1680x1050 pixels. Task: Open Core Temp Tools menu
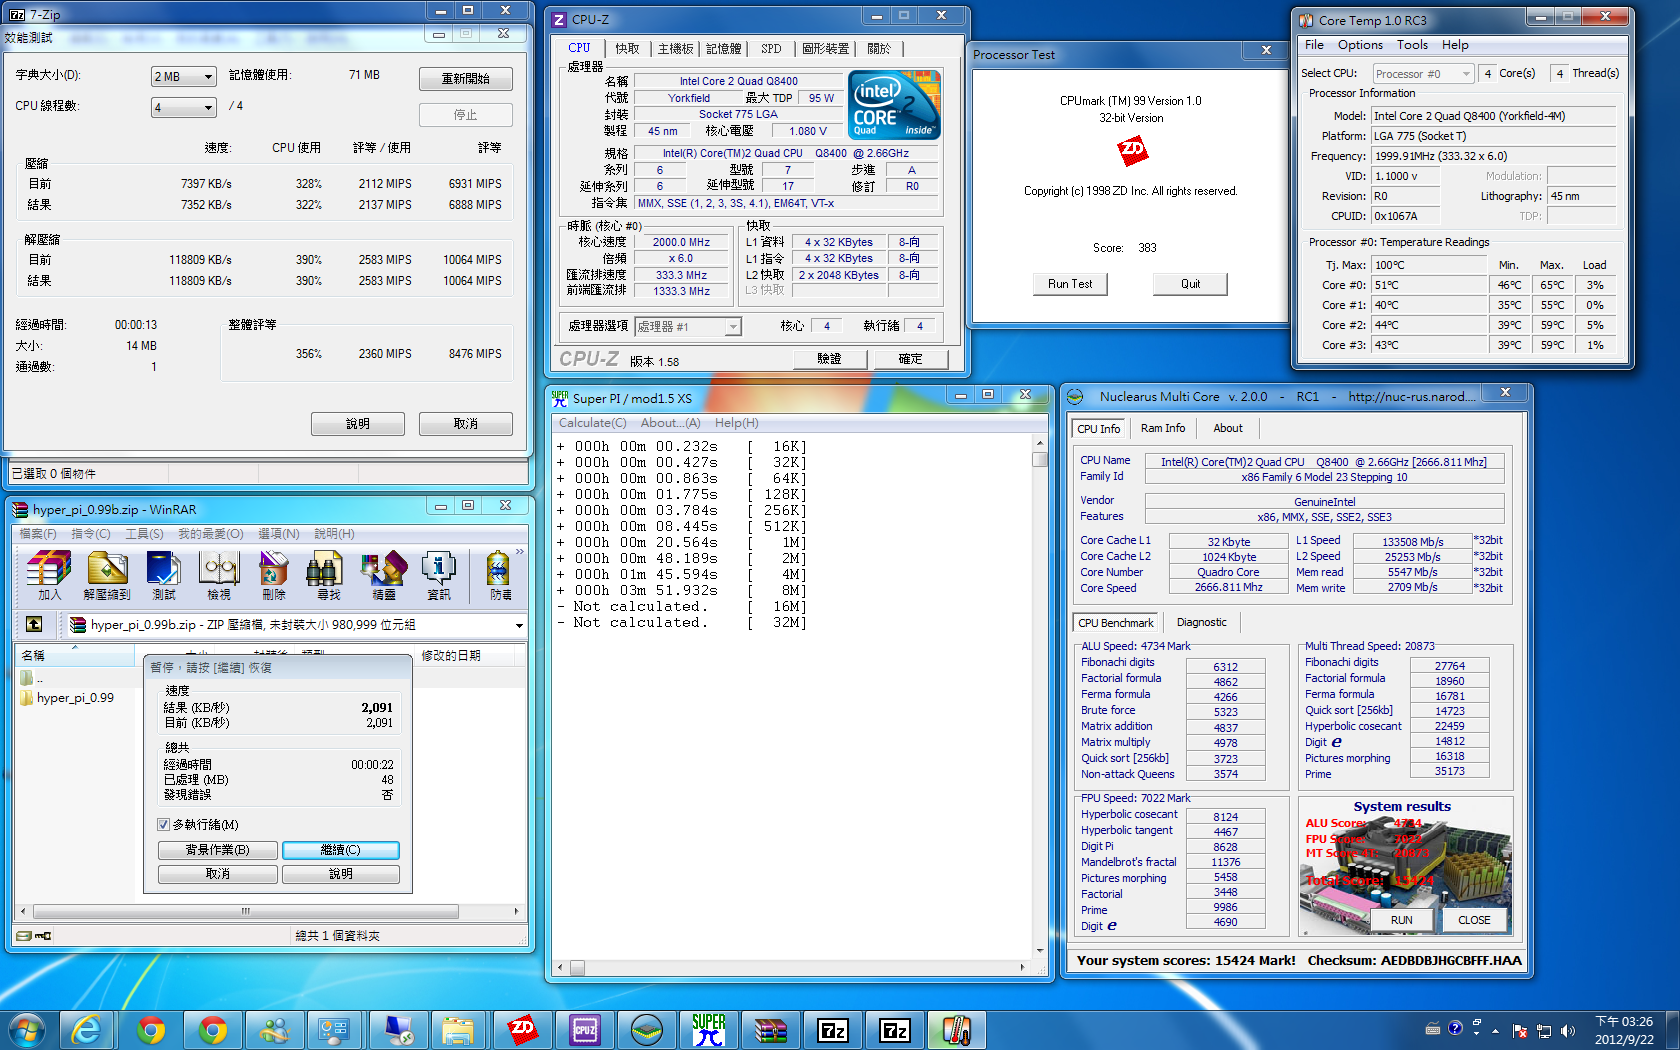pyautogui.click(x=1412, y=45)
